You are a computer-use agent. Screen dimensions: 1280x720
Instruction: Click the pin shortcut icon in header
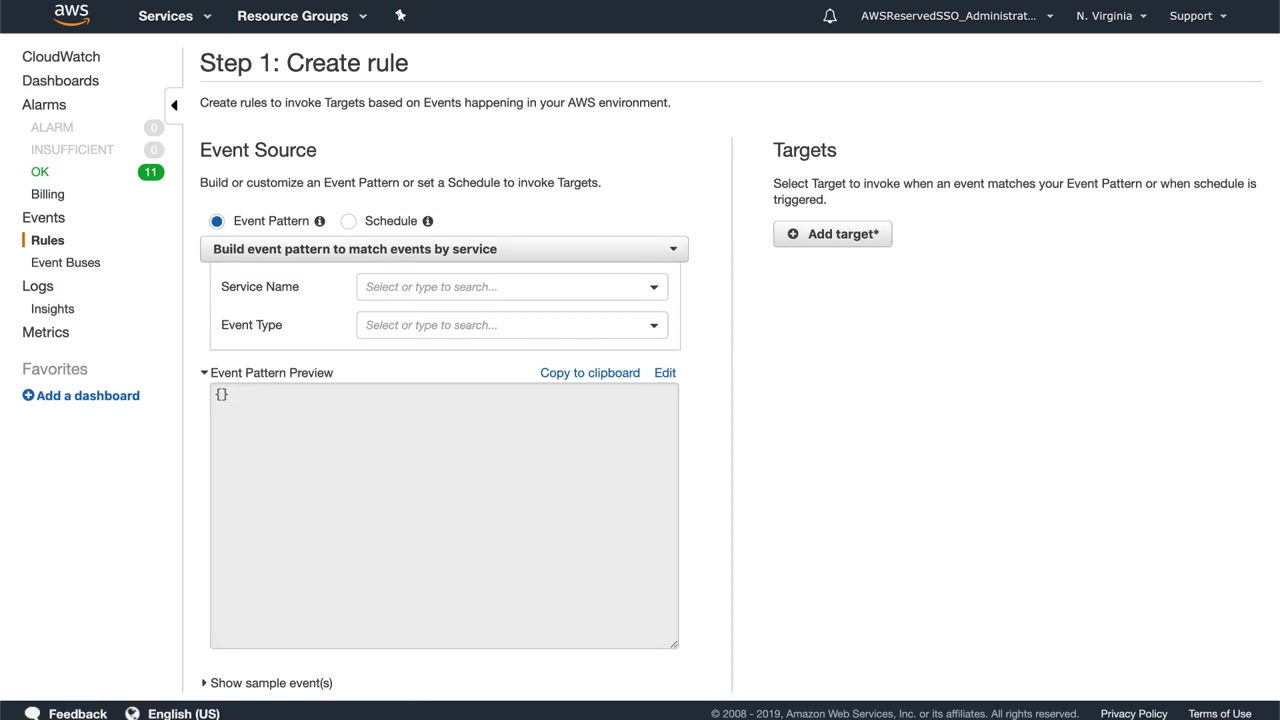click(400, 15)
